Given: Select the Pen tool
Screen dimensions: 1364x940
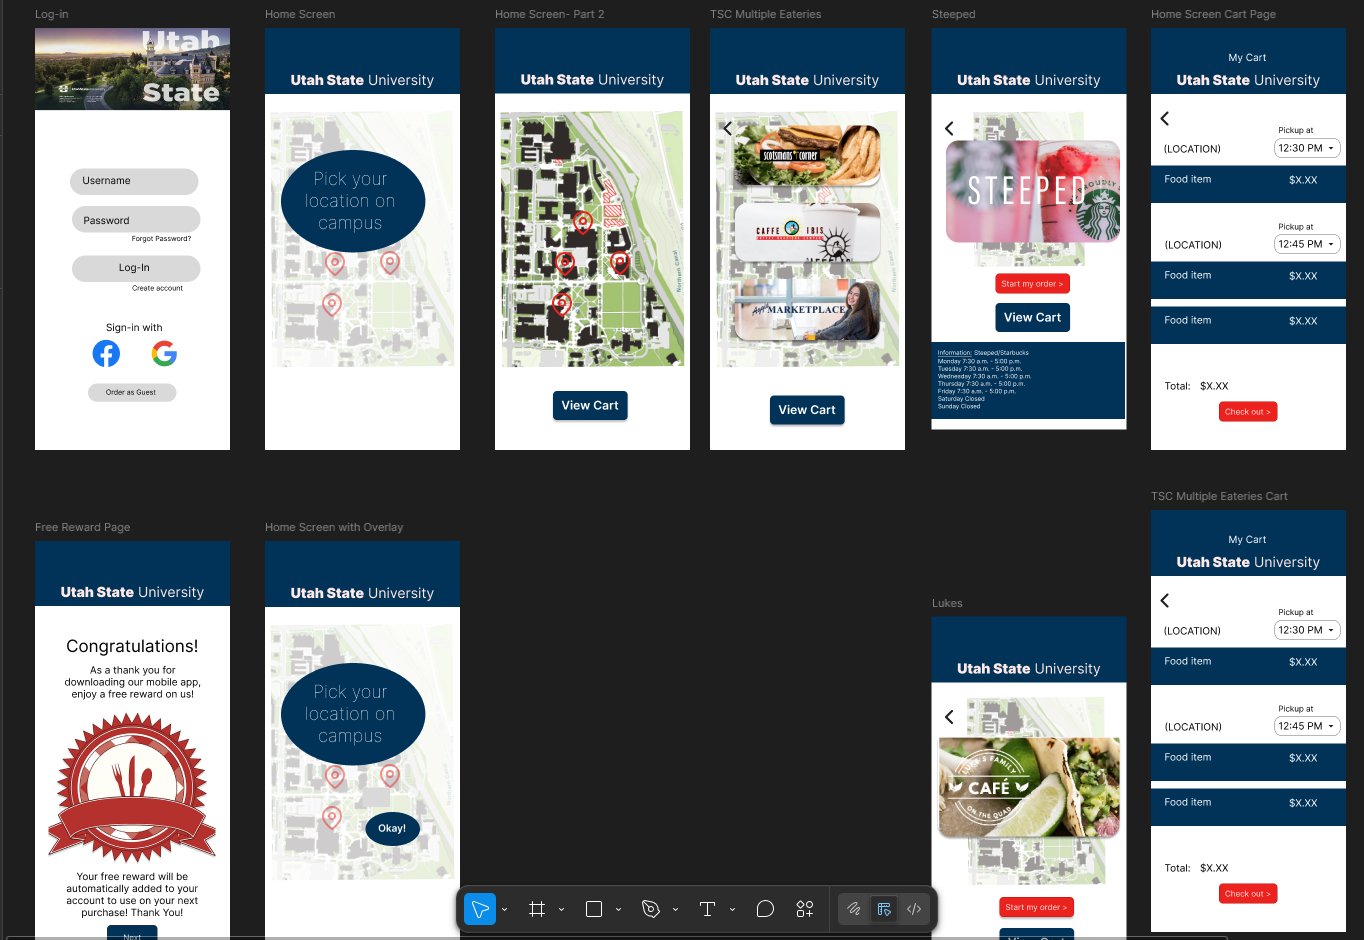Looking at the screenshot, I should pos(651,909).
